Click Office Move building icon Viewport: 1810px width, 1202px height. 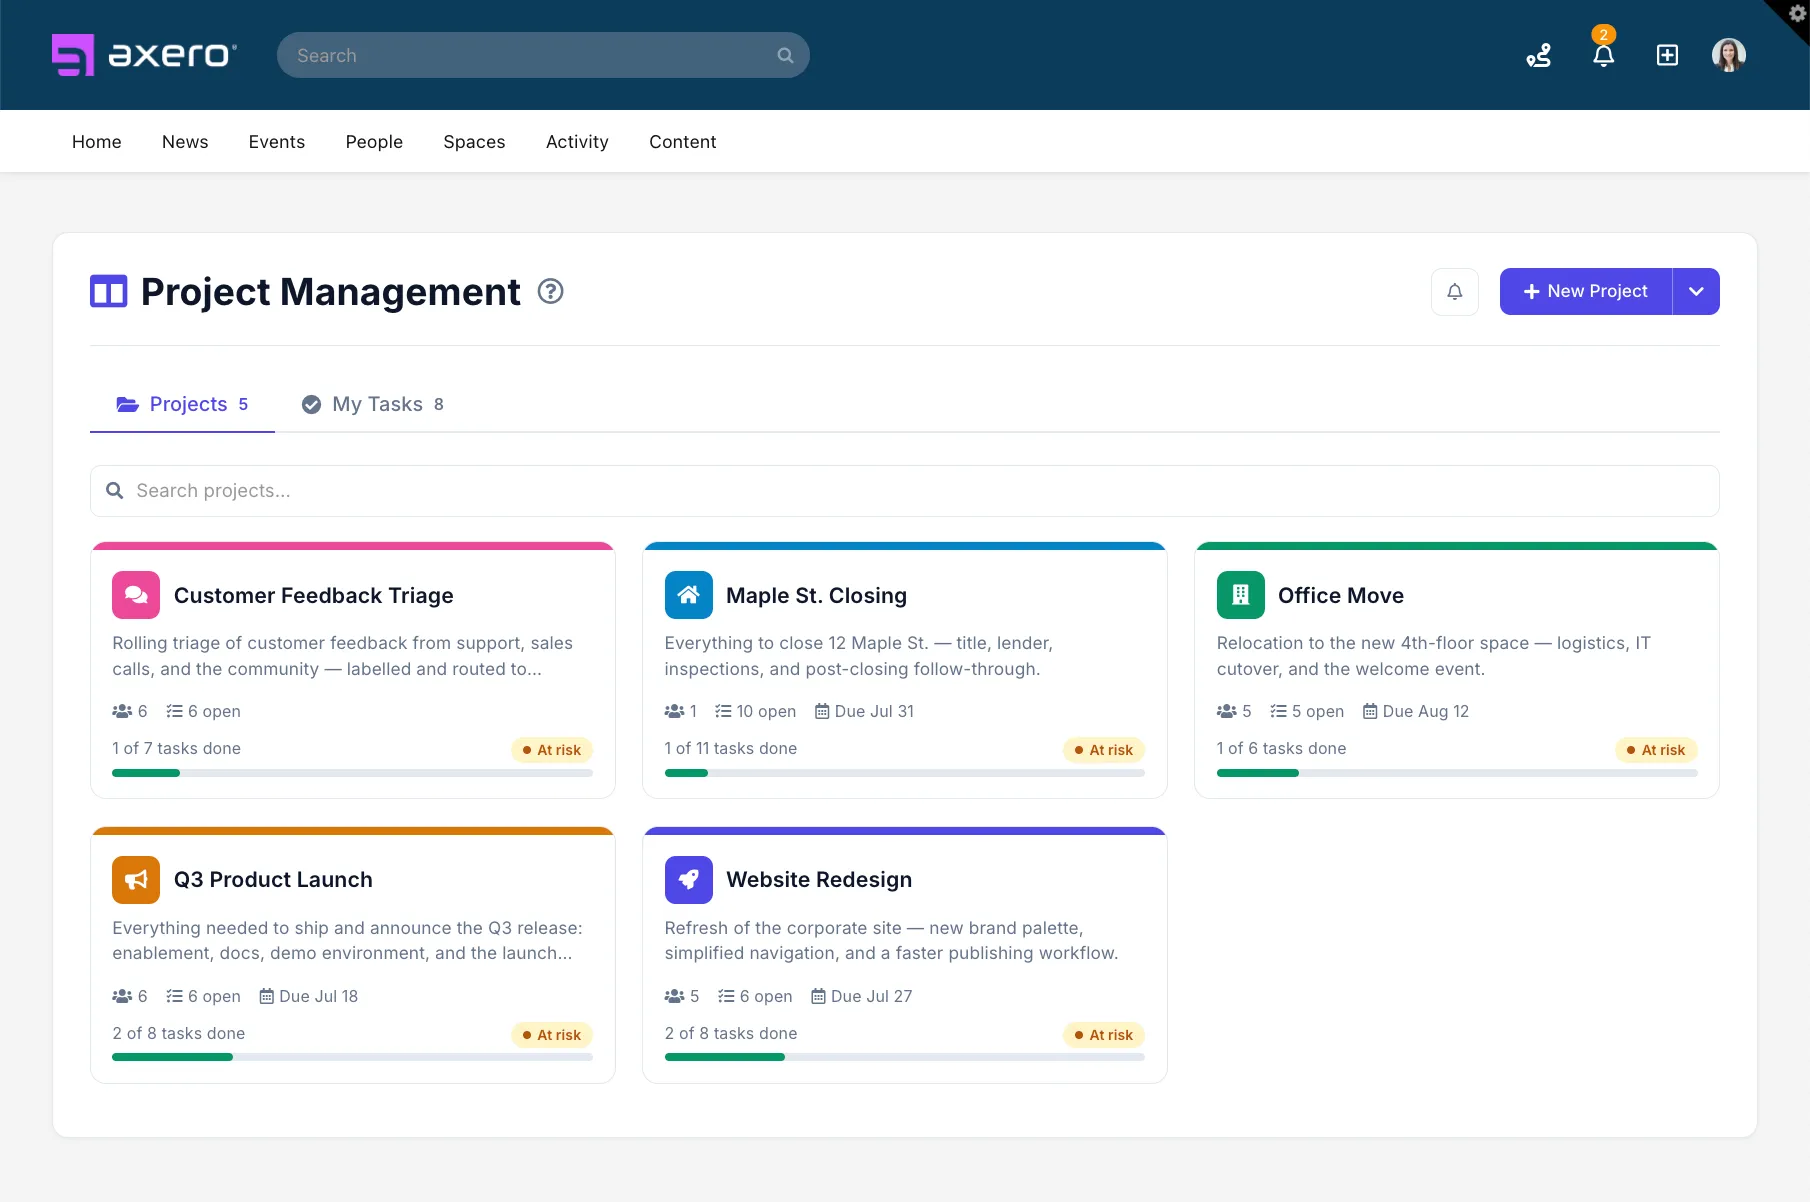(x=1241, y=595)
